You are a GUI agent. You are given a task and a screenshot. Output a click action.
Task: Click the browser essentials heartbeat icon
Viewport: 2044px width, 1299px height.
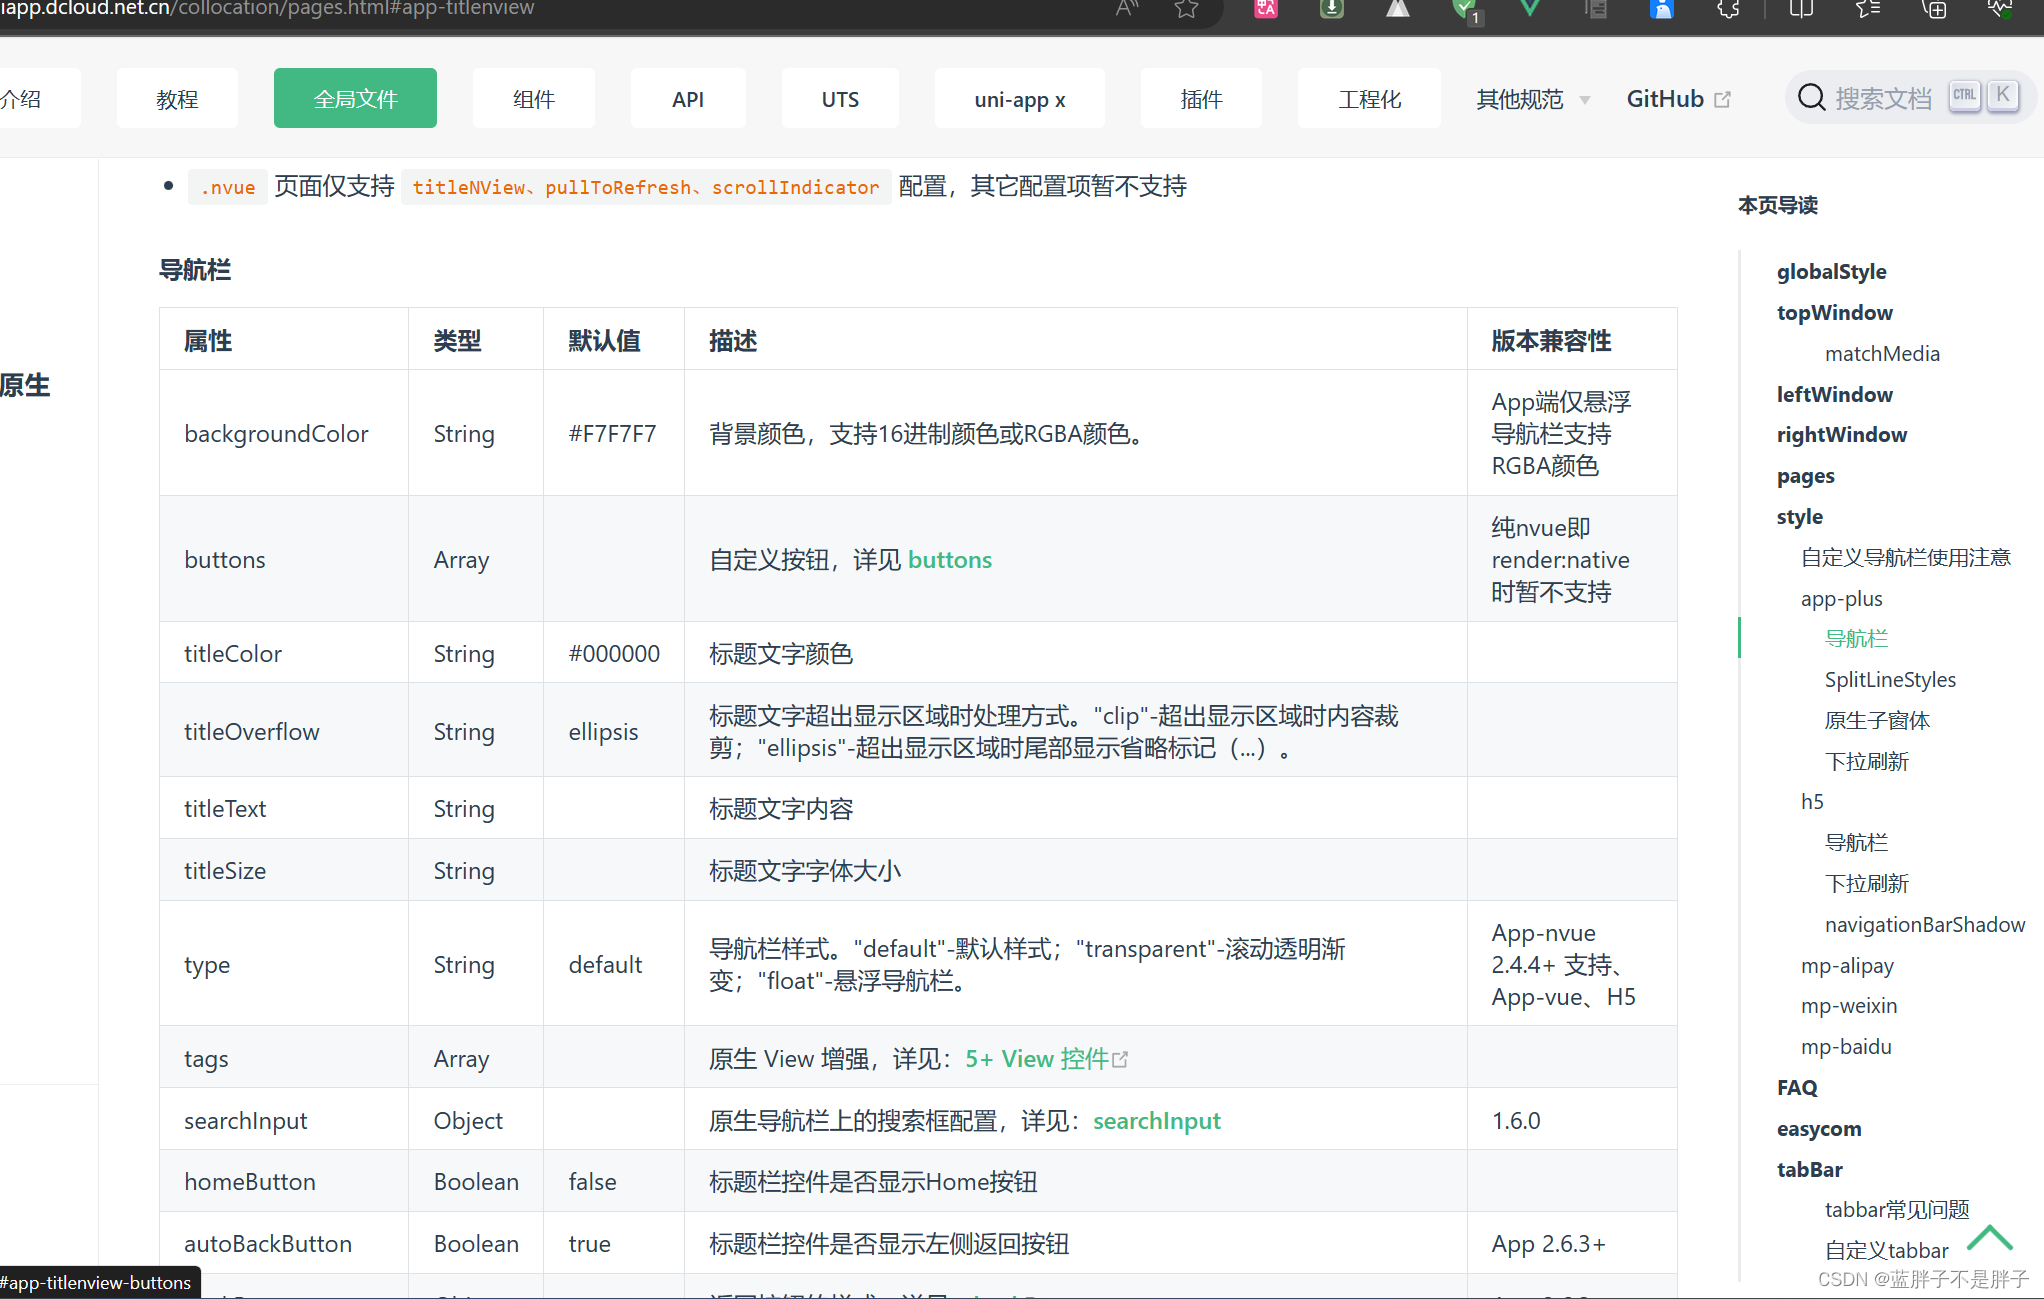[x=2000, y=8]
